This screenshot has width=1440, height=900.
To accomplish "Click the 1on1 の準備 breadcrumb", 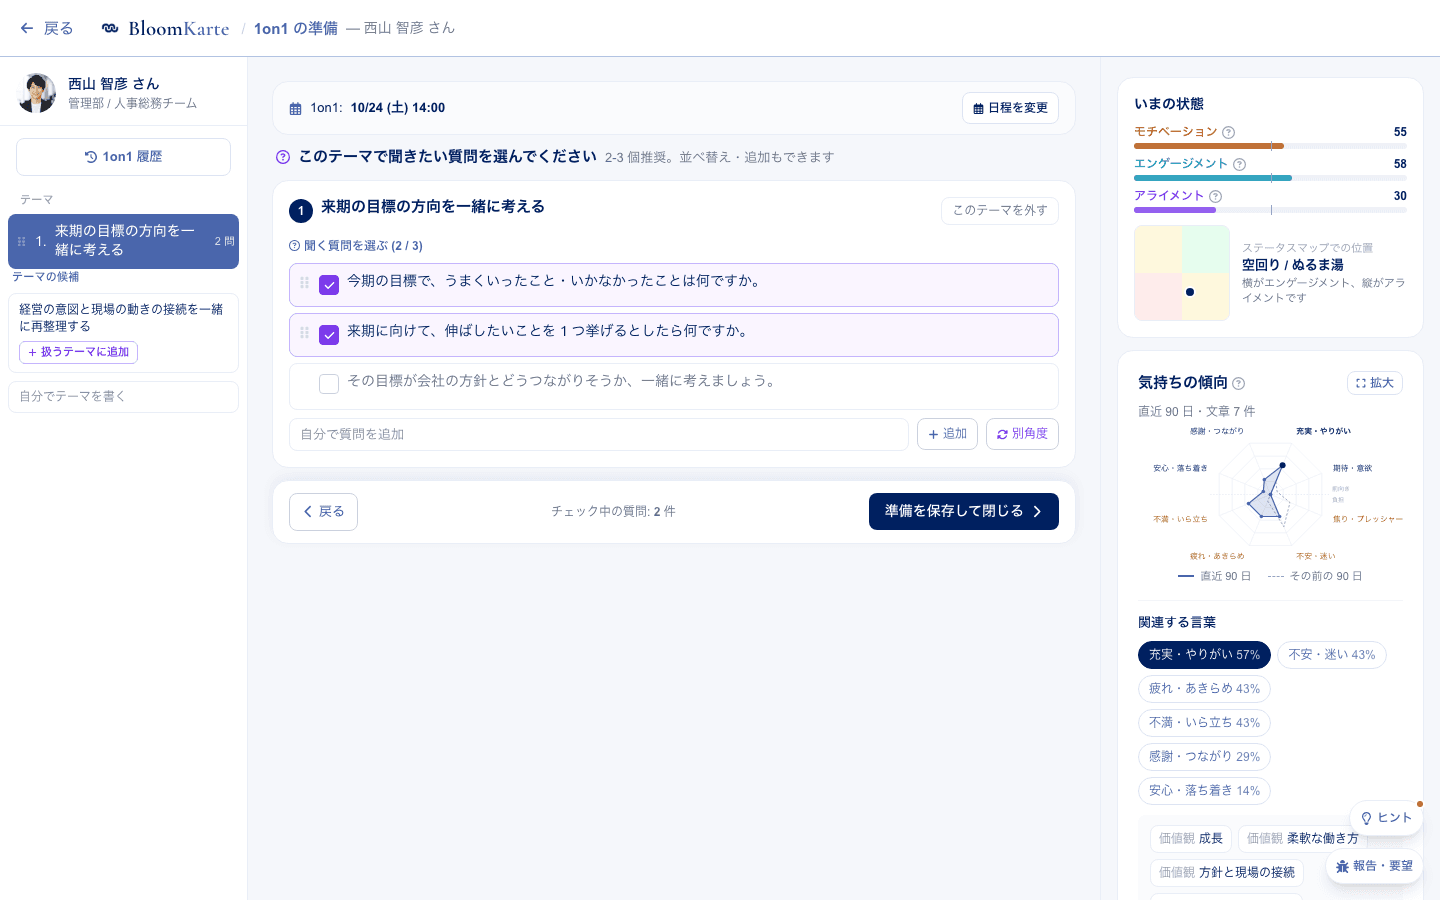I will pos(296,28).
